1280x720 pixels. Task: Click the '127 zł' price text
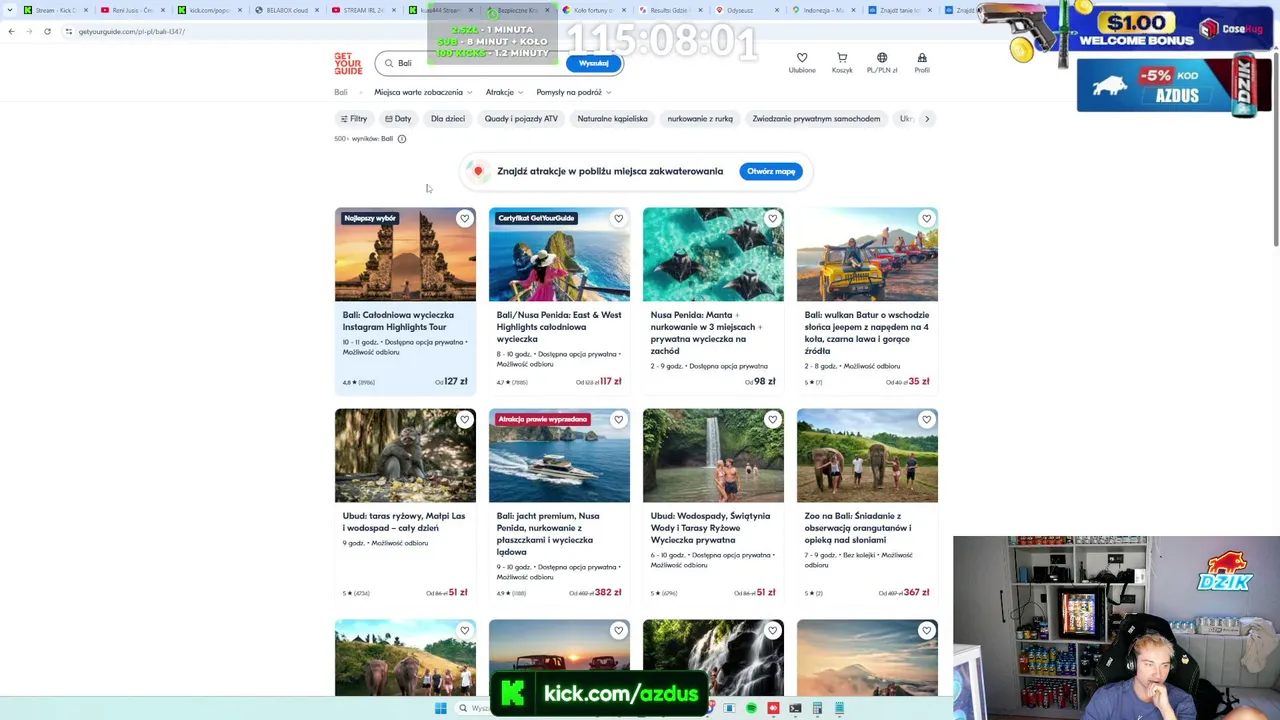point(456,381)
